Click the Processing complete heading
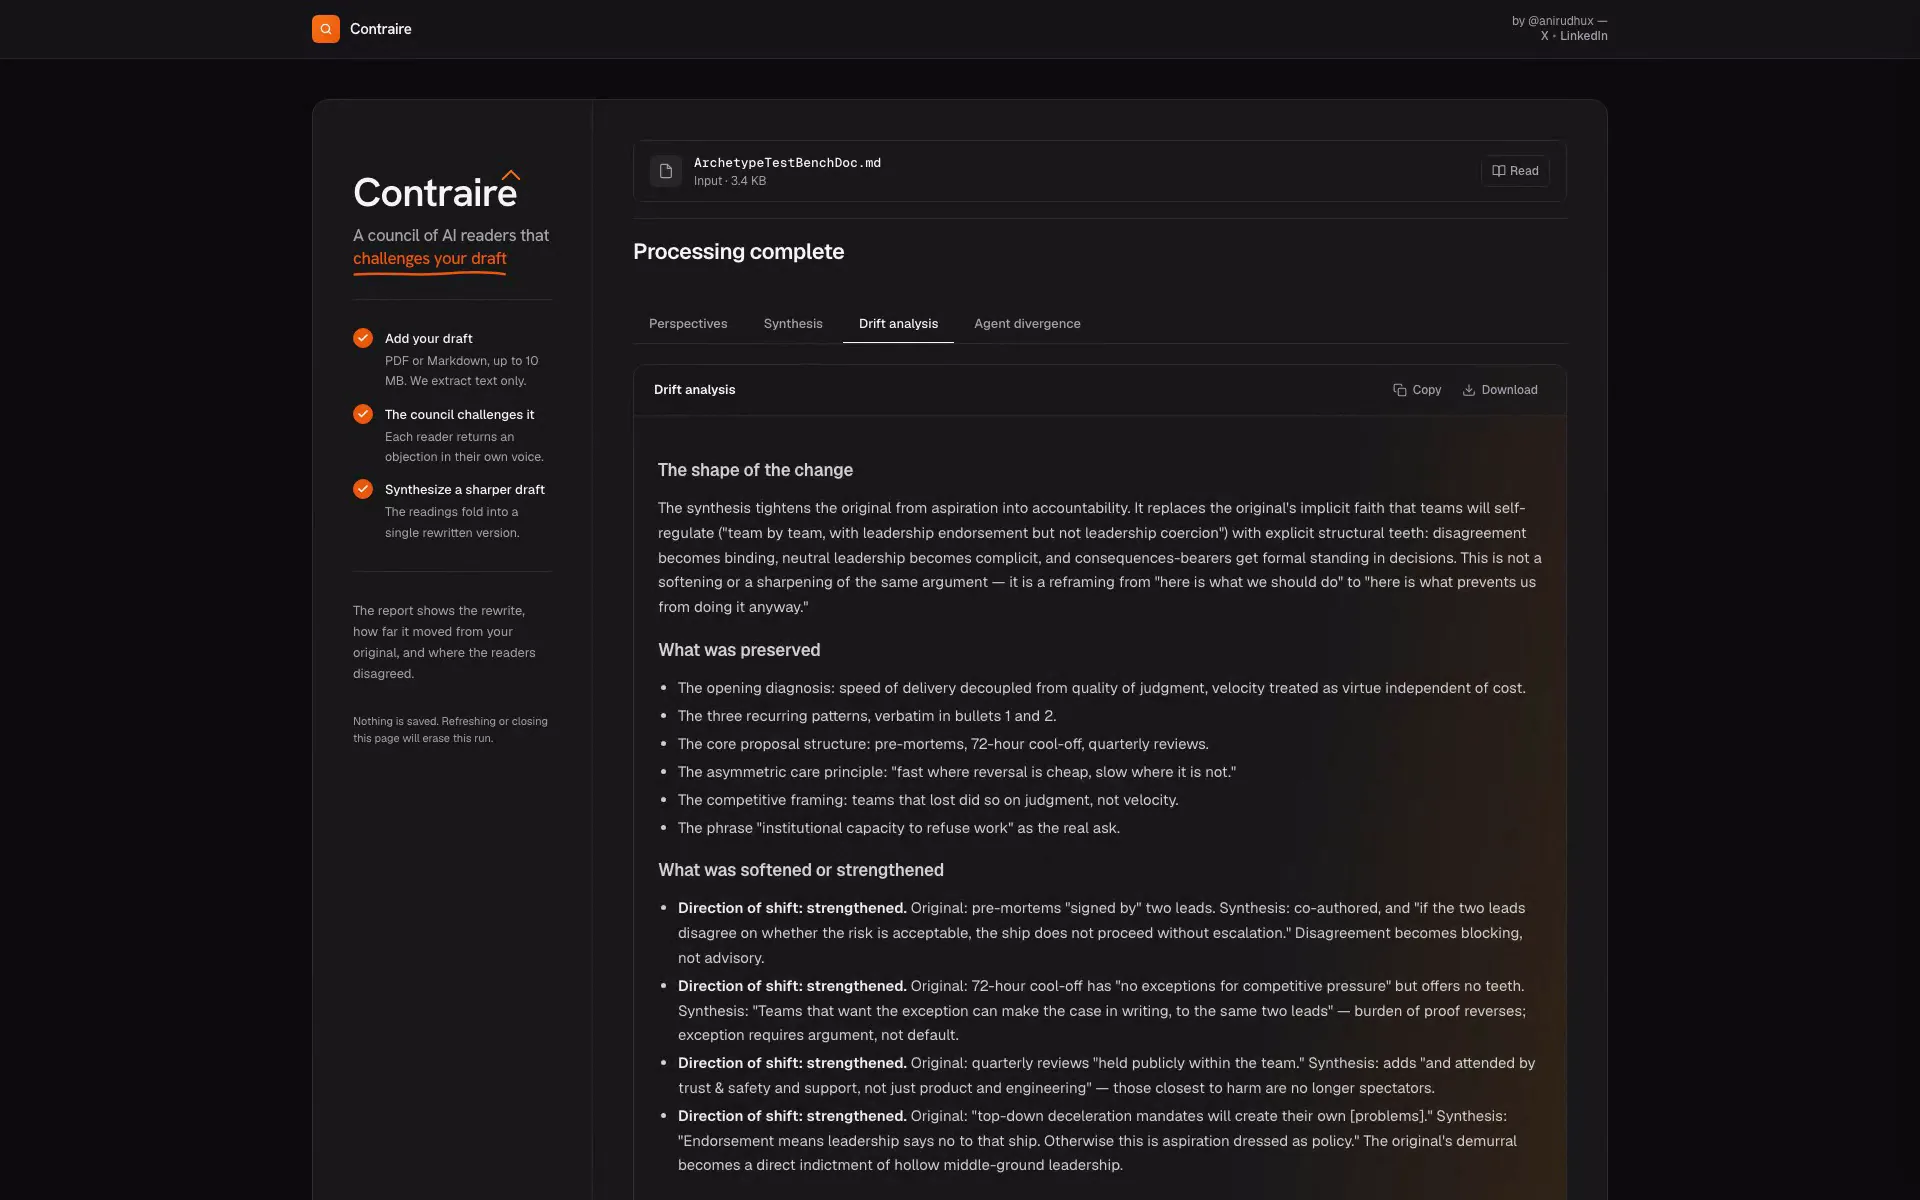Image resolution: width=1920 pixels, height=1200 pixels. 738,252
